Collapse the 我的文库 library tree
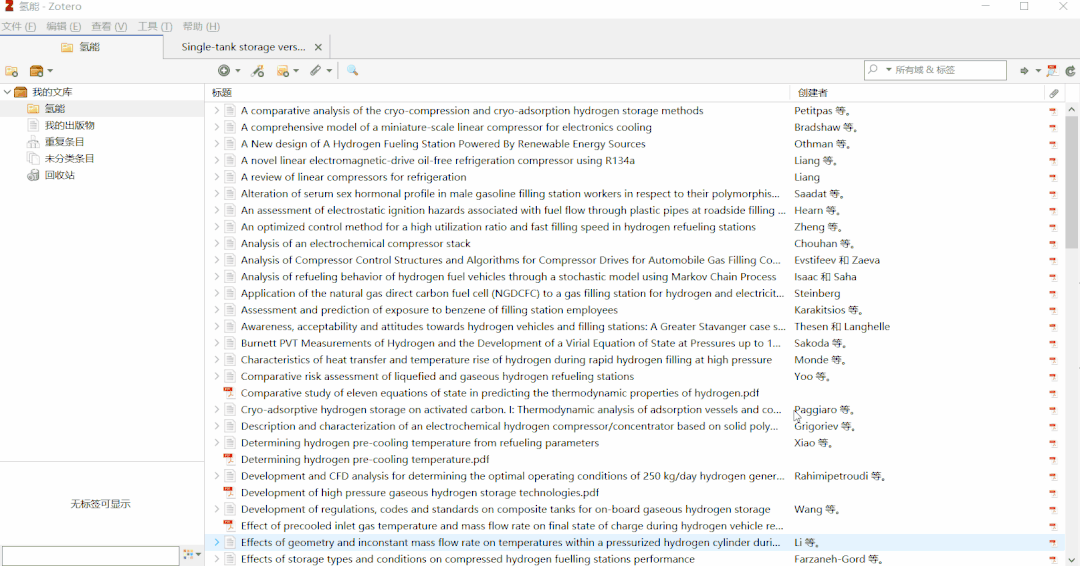Viewport: 1080px width, 566px height. [7, 92]
